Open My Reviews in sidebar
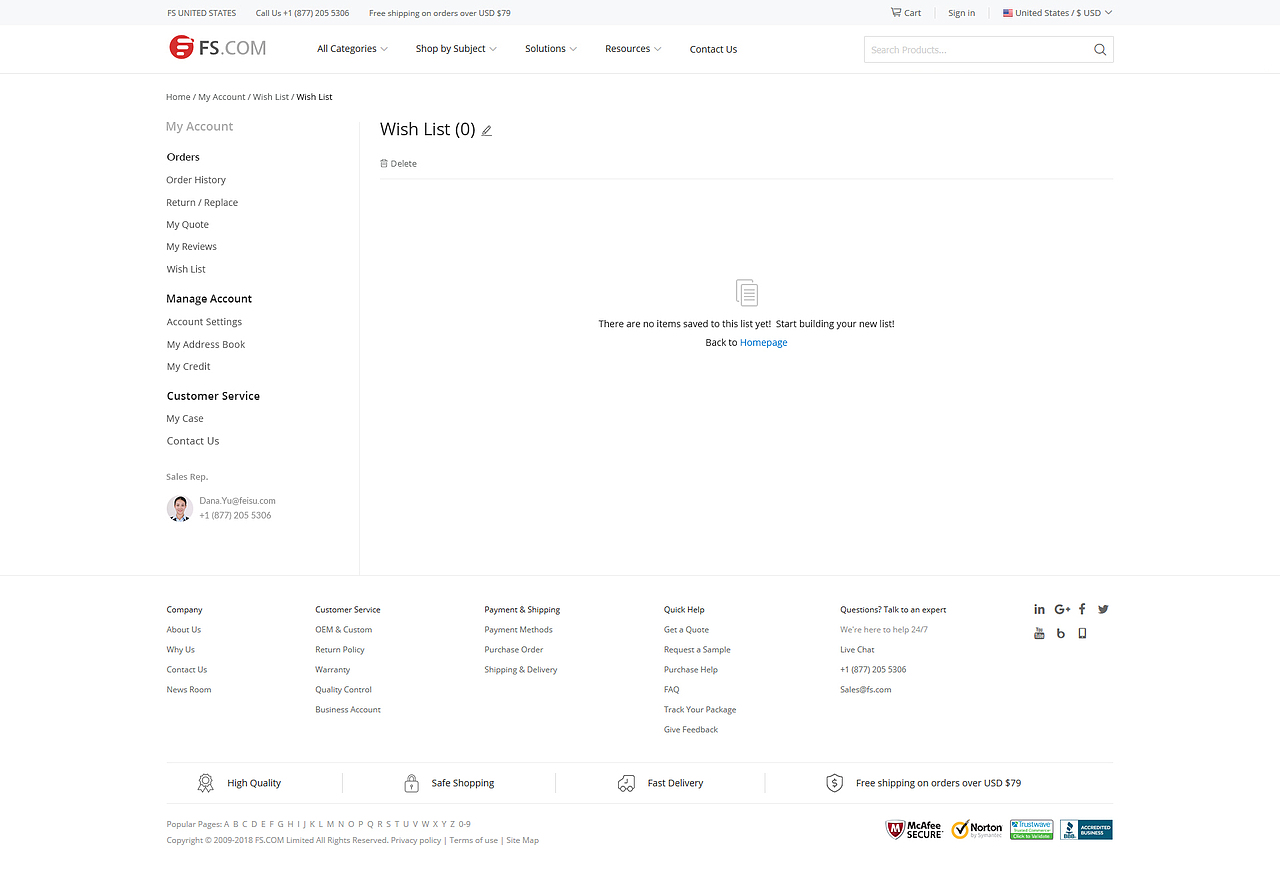Screen dimensions: 1280x873 tap(192, 247)
